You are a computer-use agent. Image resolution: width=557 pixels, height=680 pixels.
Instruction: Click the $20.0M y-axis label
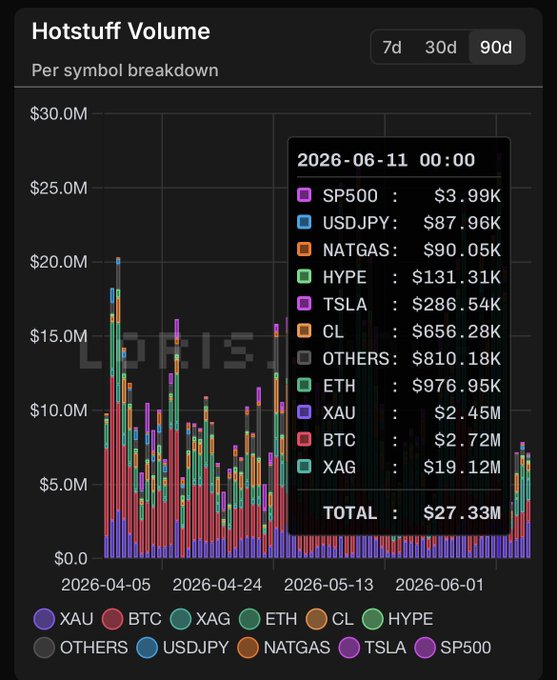click(59, 262)
